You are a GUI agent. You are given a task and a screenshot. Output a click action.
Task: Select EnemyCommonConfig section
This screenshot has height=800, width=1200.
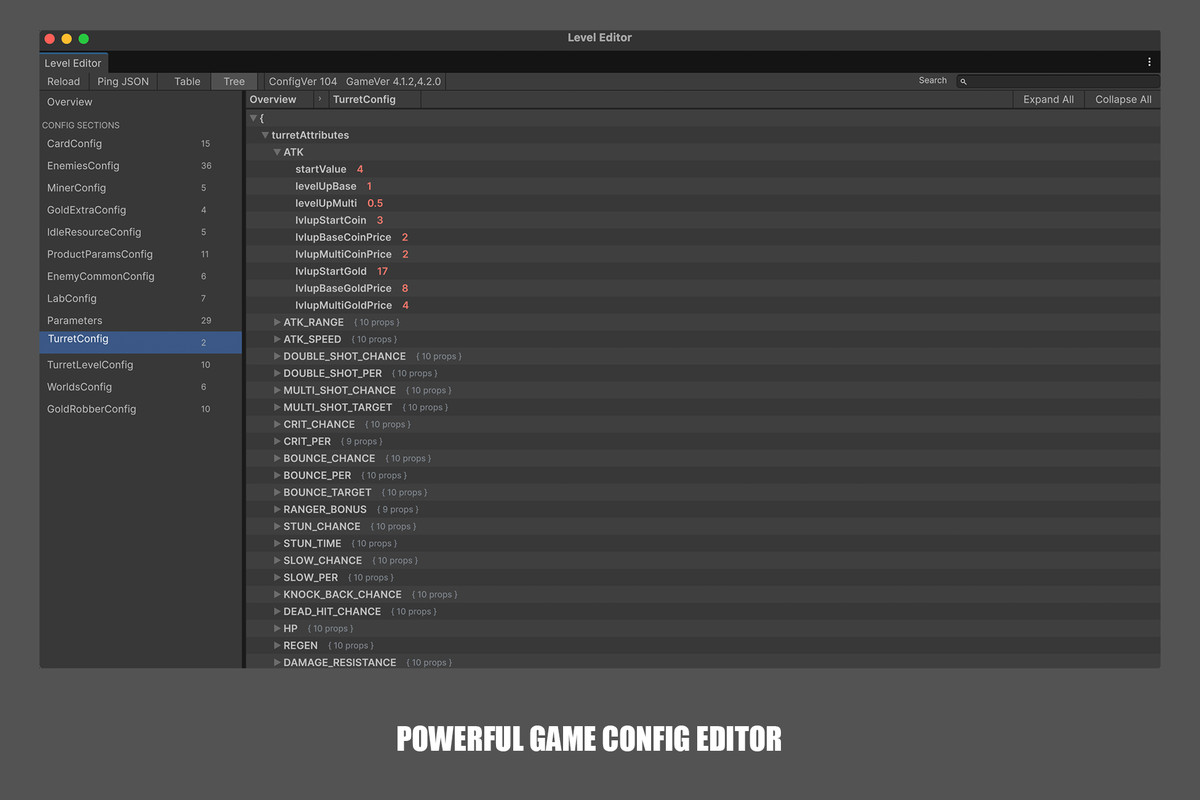[141, 276]
